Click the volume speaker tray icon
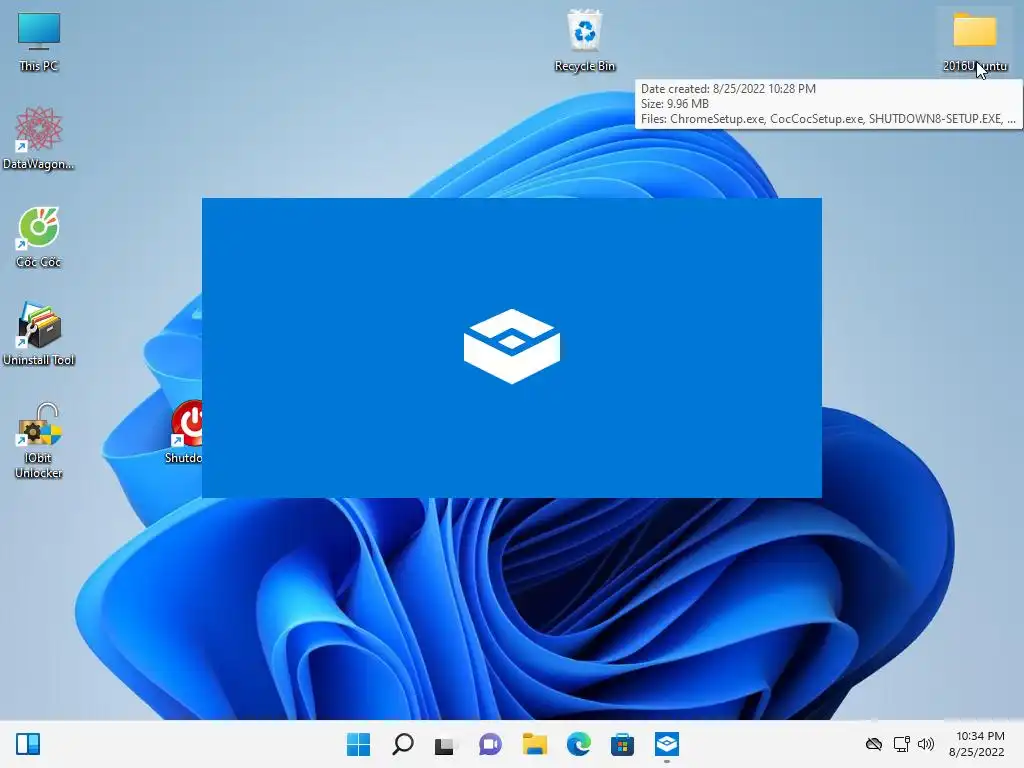 [x=926, y=744]
